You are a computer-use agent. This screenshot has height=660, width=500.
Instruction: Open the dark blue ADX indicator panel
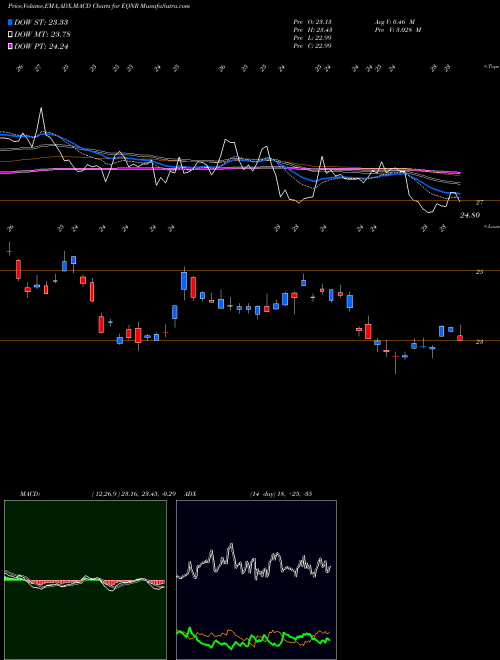click(x=256, y=580)
